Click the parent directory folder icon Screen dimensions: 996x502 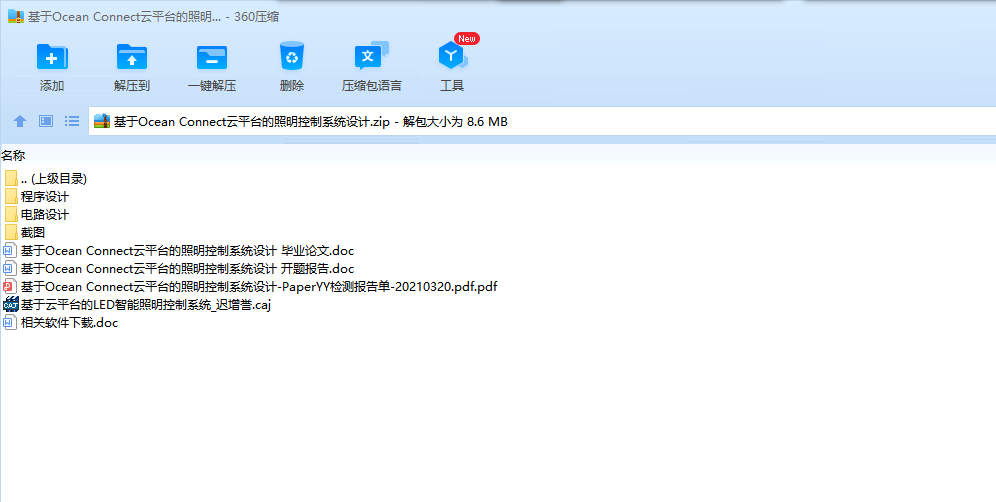tap(11, 178)
